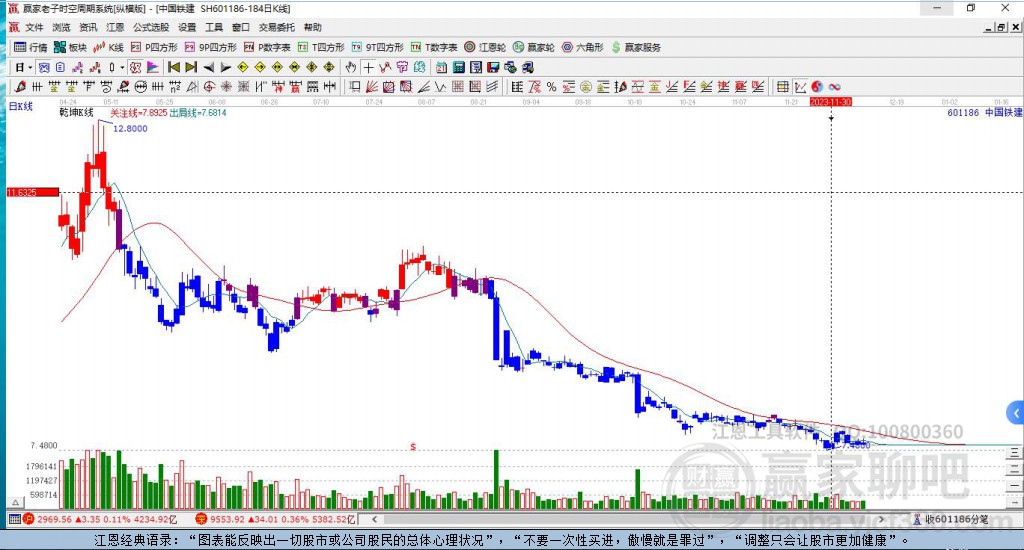Click the highlighted date 2023-11-30 marker
Viewport: 1024px width, 550px height.
click(831, 102)
